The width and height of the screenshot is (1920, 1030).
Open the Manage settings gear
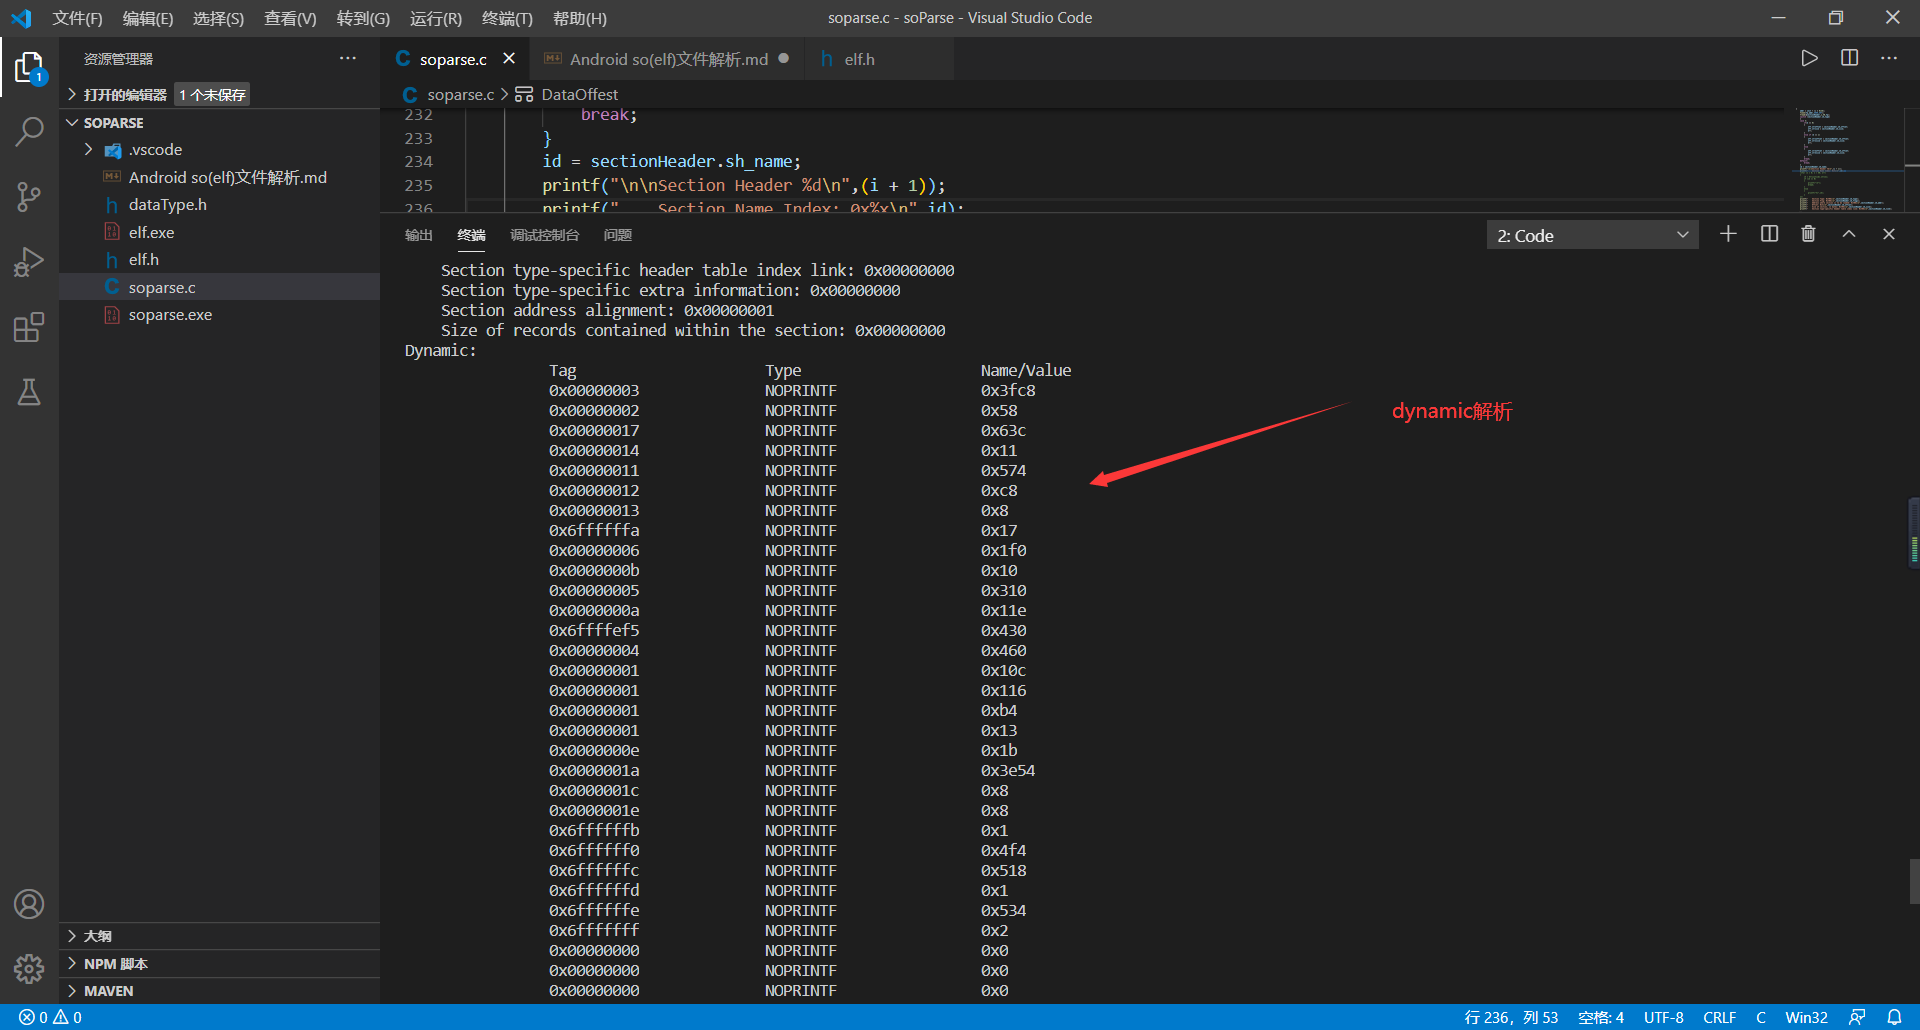[29, 968]
